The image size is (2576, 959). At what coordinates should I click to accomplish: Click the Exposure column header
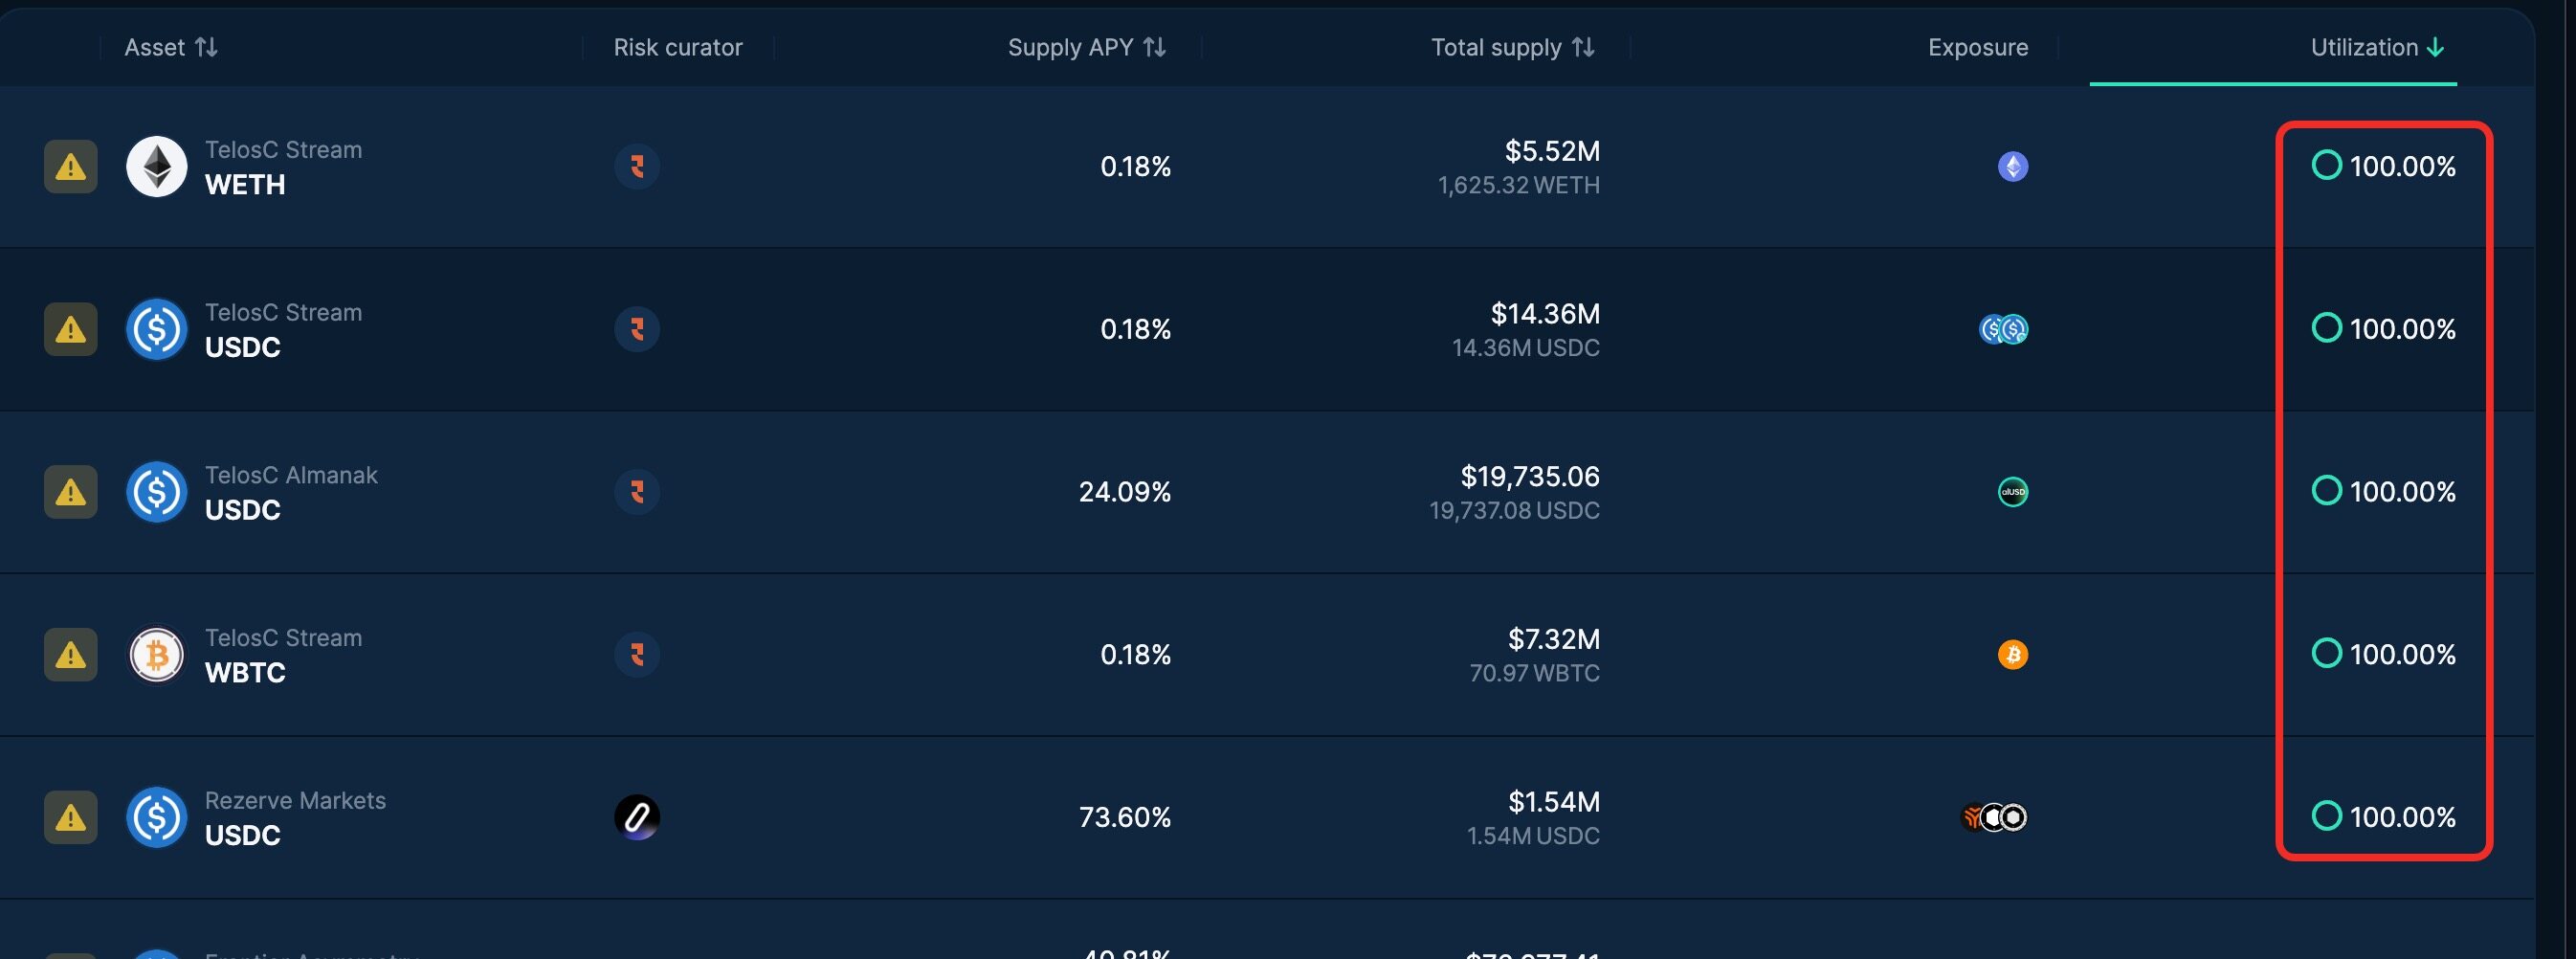pos(1977,47)
